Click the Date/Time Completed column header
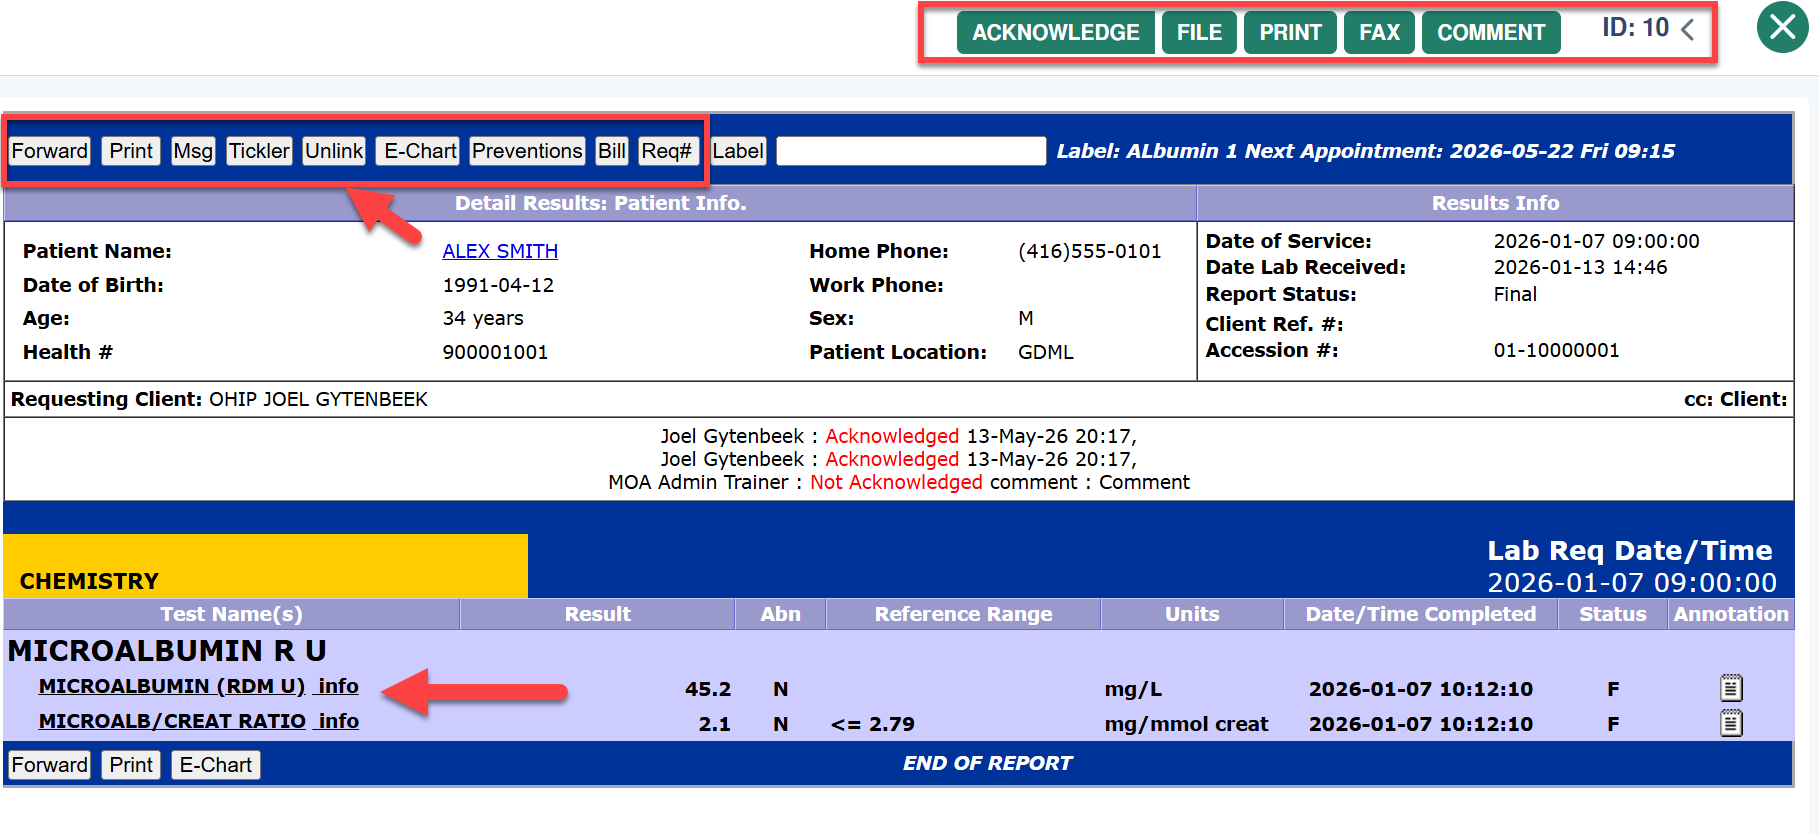This screenshot has height=834, width=1819. click(x=1420, y=614)
